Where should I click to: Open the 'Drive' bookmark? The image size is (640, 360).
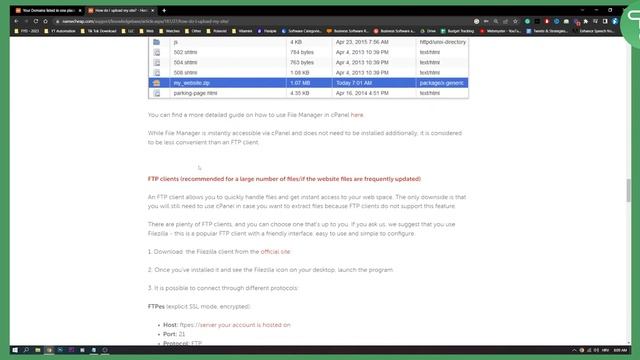click(428, 31)
